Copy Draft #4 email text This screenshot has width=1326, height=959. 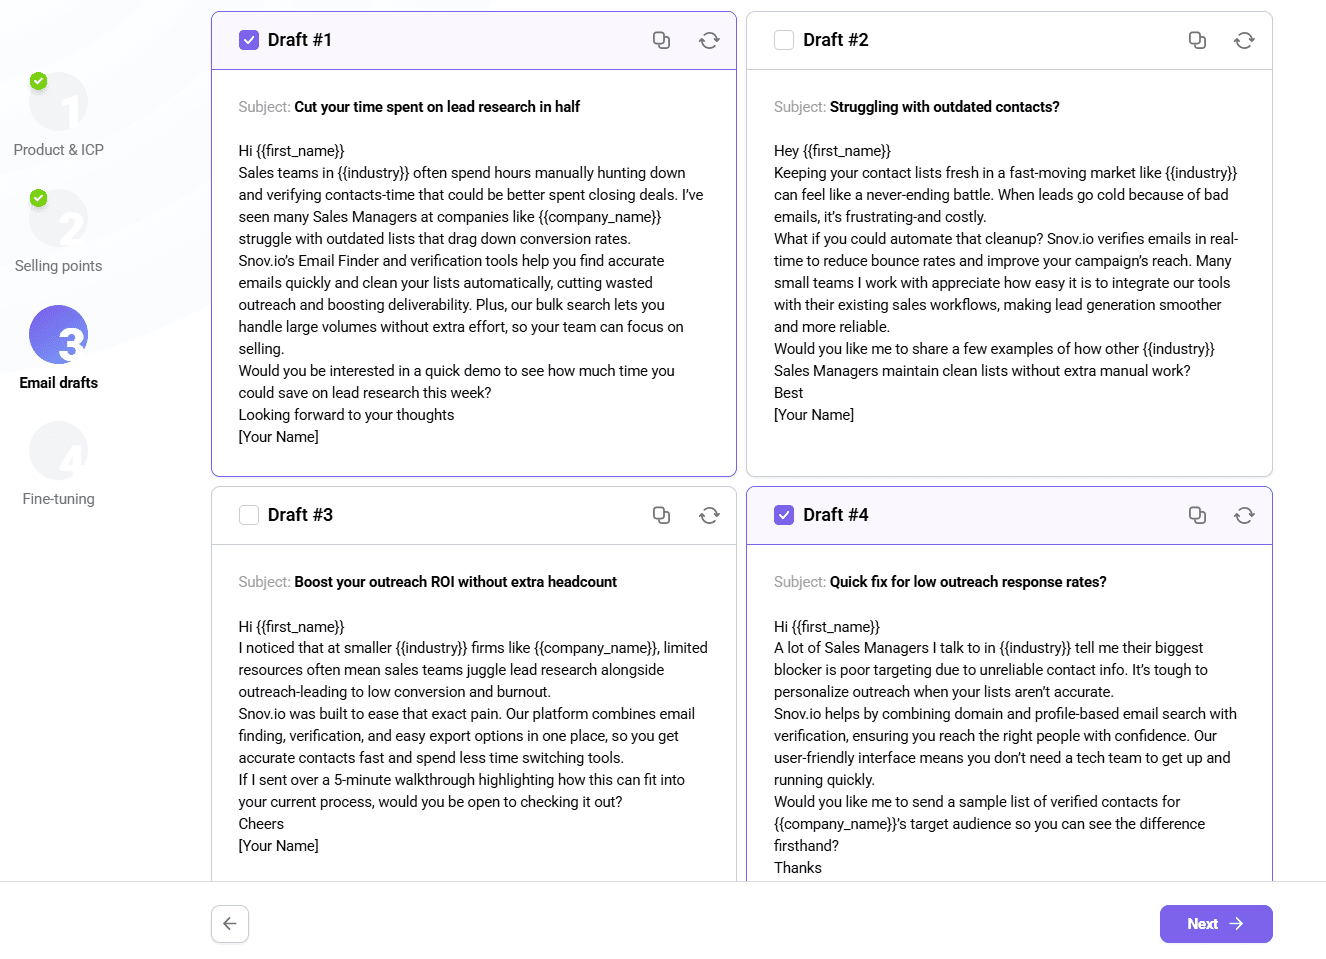tap(1197, 515)
